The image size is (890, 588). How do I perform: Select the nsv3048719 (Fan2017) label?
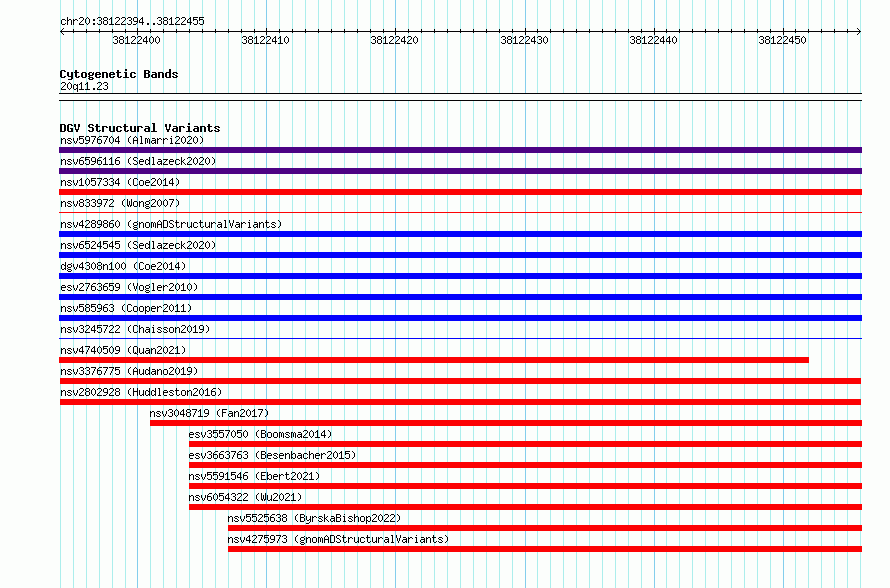pyautogui.click(x=209, y=413)
